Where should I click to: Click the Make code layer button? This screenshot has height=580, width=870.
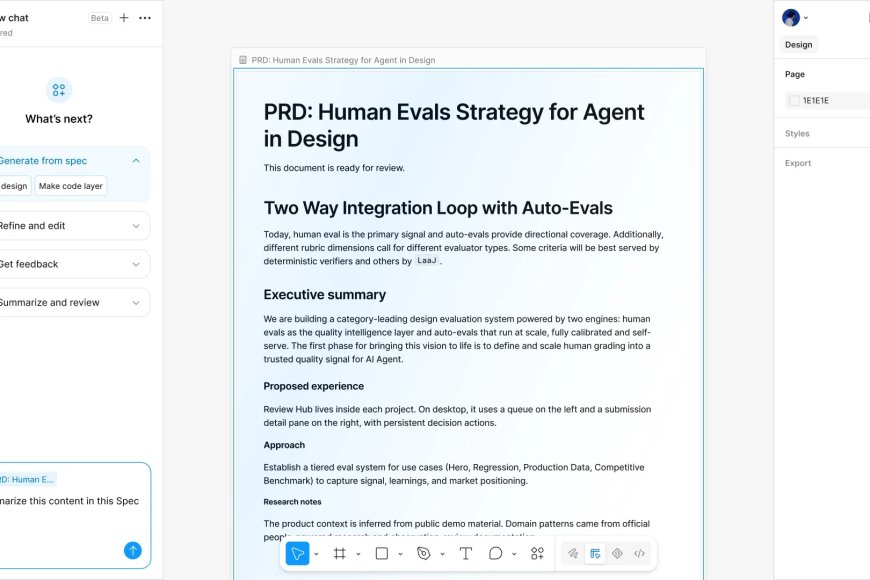click(70, 186)
